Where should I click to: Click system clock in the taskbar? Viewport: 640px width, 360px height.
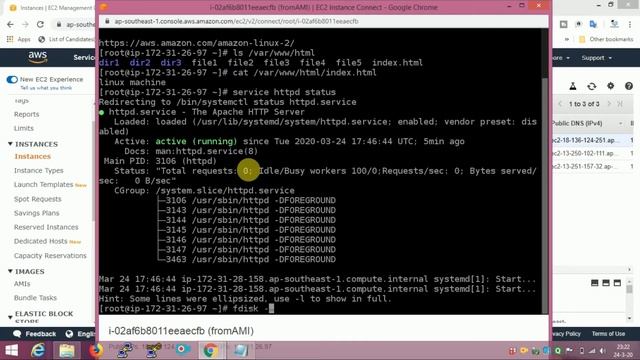tap(623, 351)
